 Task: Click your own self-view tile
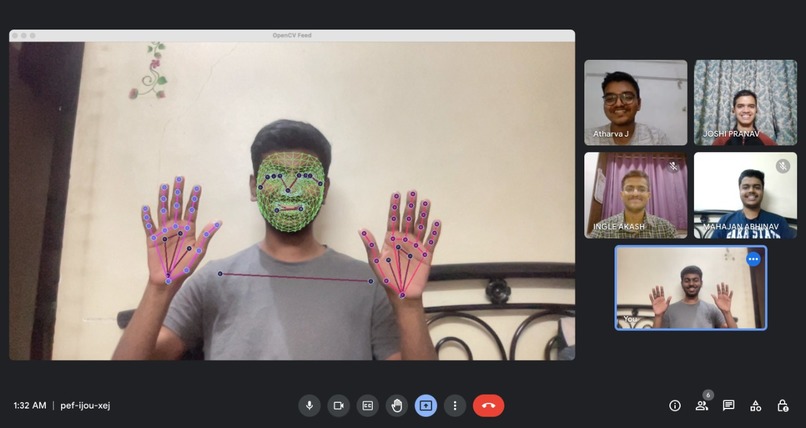click(x=691, y=288)
